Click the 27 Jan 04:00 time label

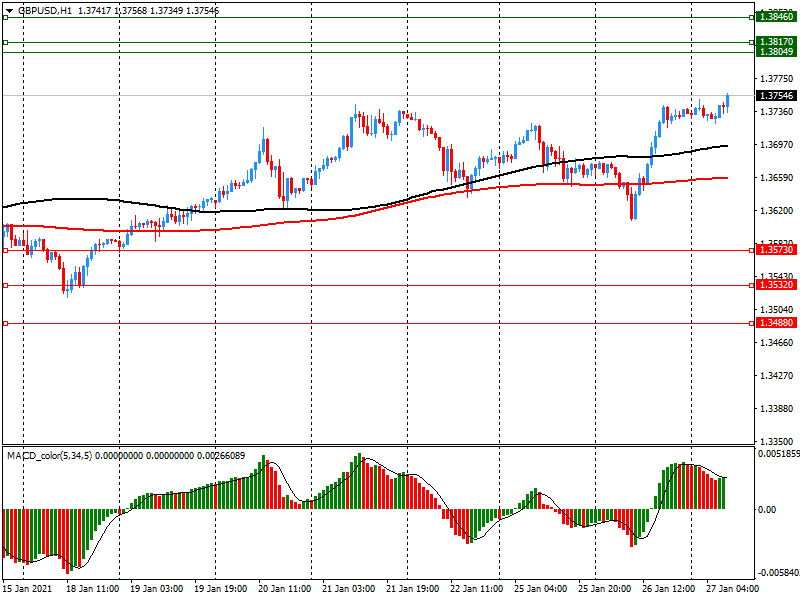733,589
